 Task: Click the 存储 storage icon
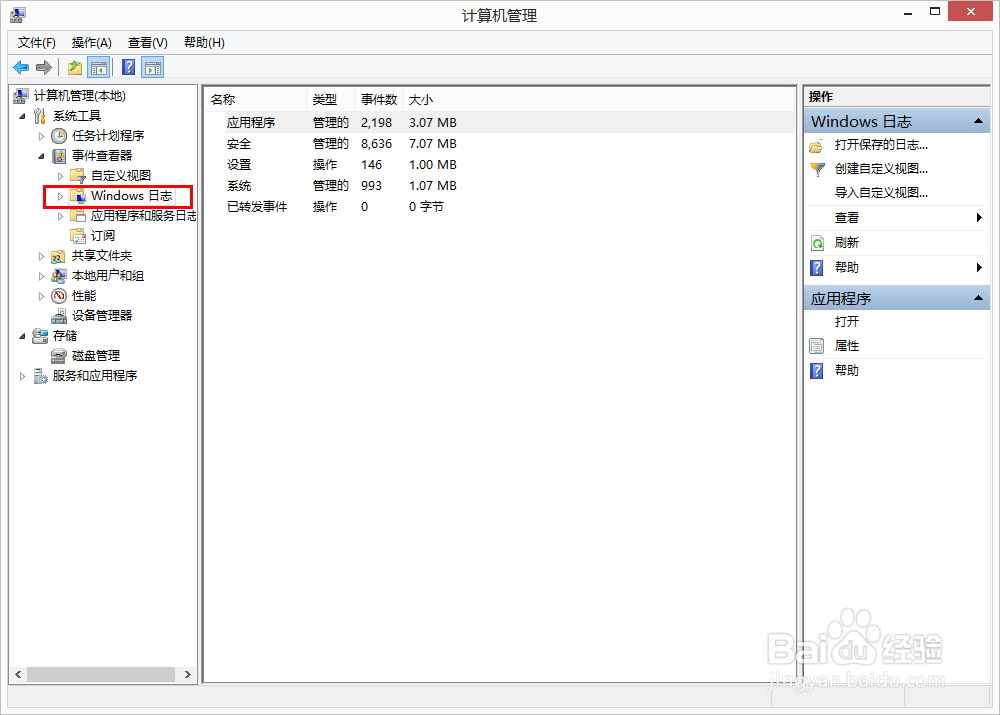40,335
